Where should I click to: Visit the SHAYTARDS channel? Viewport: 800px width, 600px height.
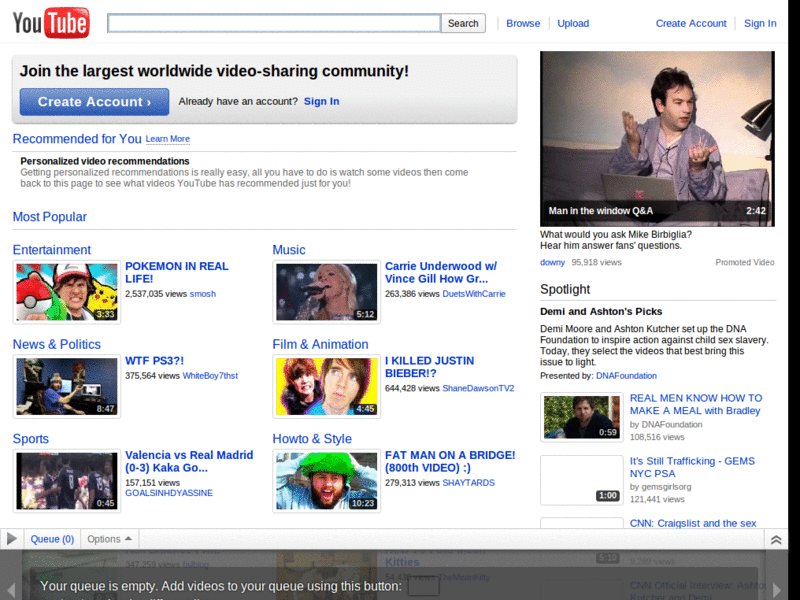tap(468, 483)
